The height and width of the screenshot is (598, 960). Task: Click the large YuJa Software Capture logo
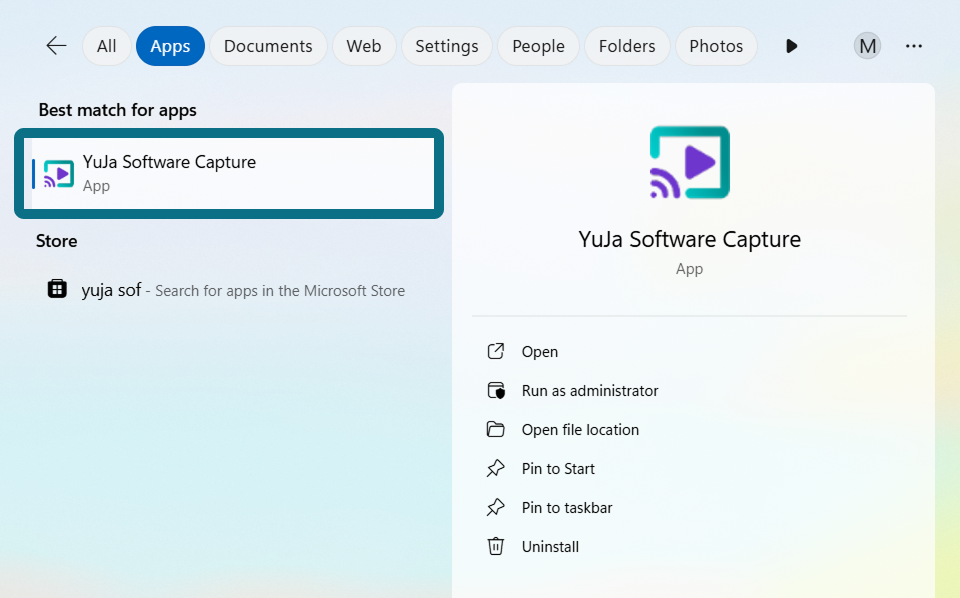[689, 162]
